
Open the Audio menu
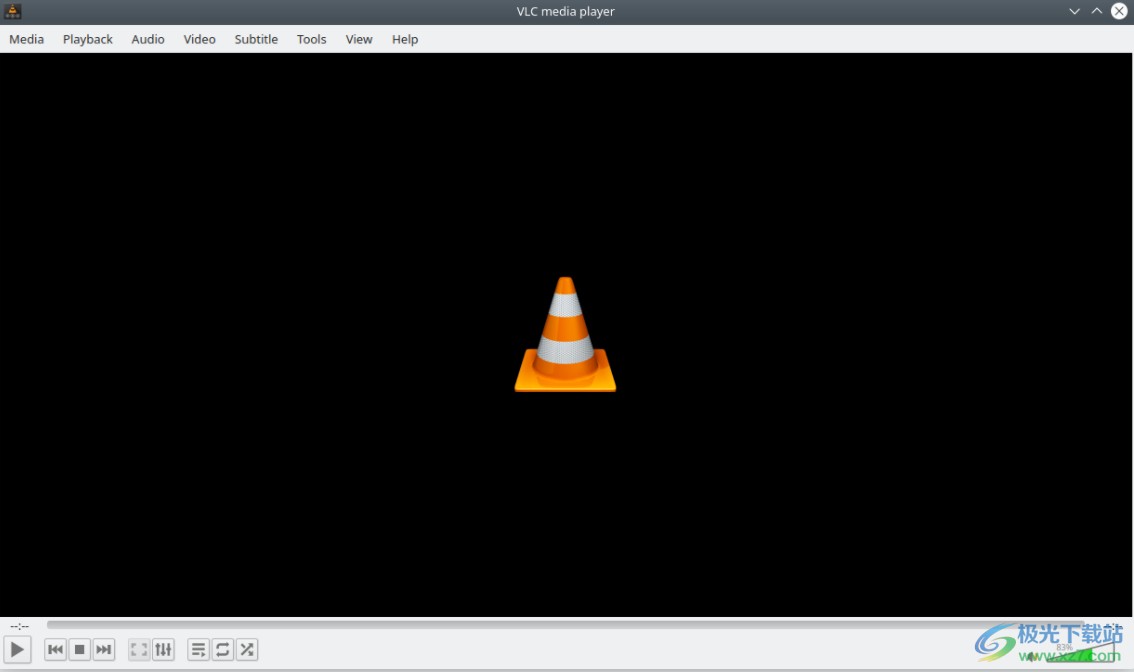click(x=148, y=39)
